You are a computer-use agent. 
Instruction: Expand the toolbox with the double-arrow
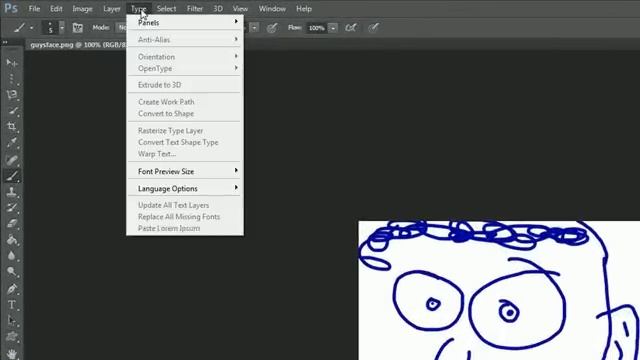pyautogui.click(x=5, y=42)
